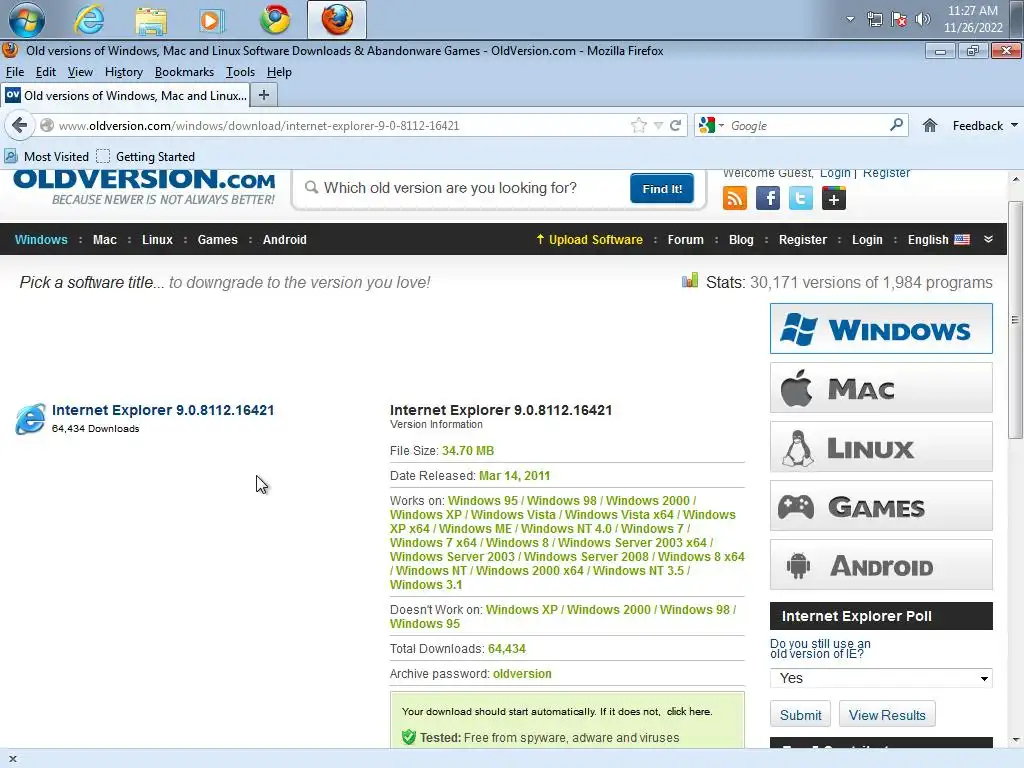This screenshot has height=768, width=1024.
Task: Select Mac in the black nav bar
Action: 104,240
